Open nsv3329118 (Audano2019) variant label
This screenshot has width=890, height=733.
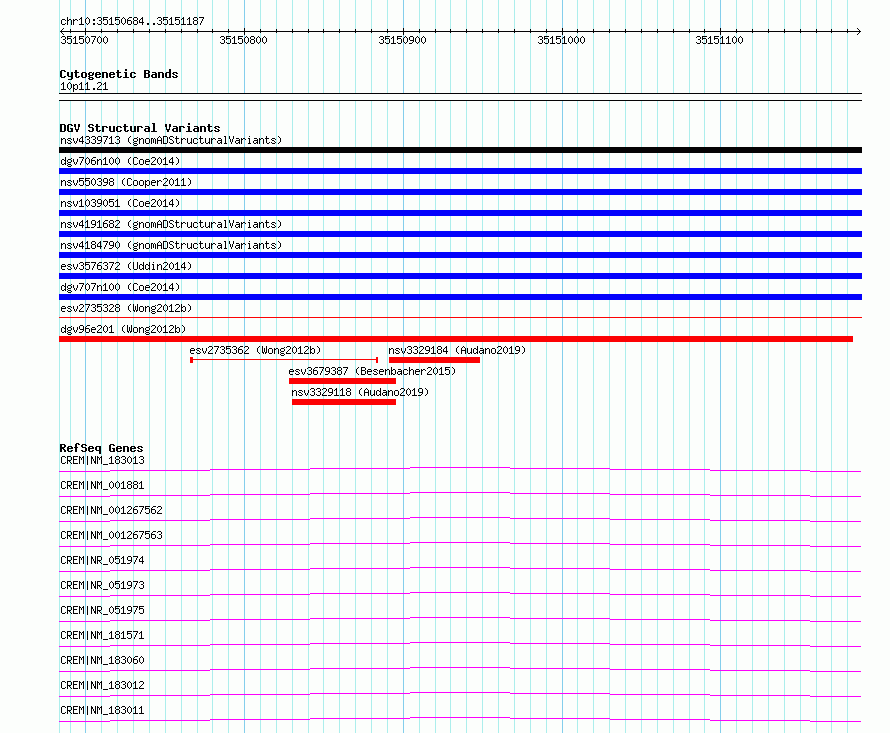360,392
